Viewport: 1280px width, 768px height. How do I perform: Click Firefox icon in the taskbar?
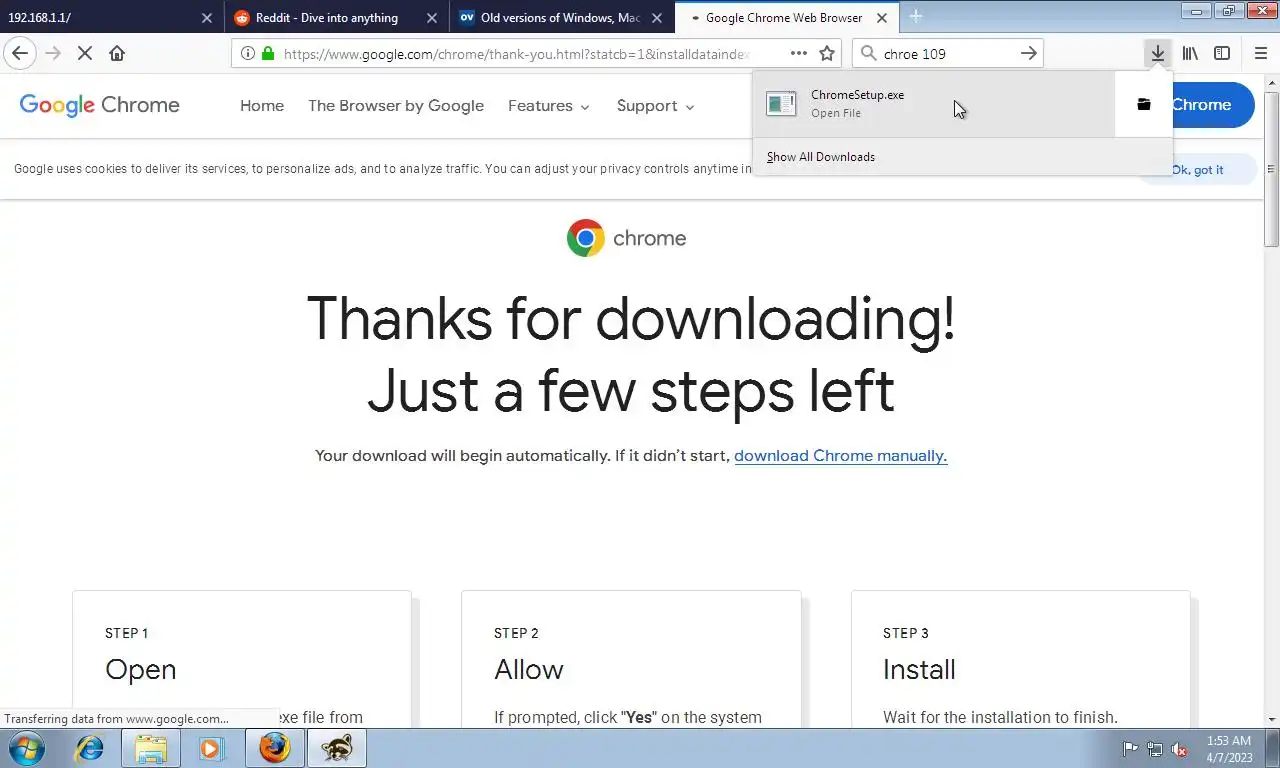(274, 748)
